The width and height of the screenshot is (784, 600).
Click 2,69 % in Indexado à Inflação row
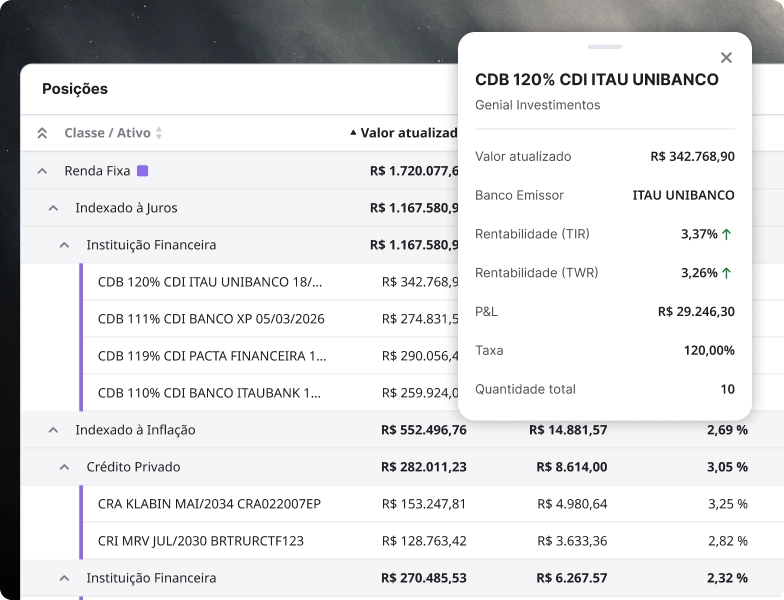[x=727, y=430]
